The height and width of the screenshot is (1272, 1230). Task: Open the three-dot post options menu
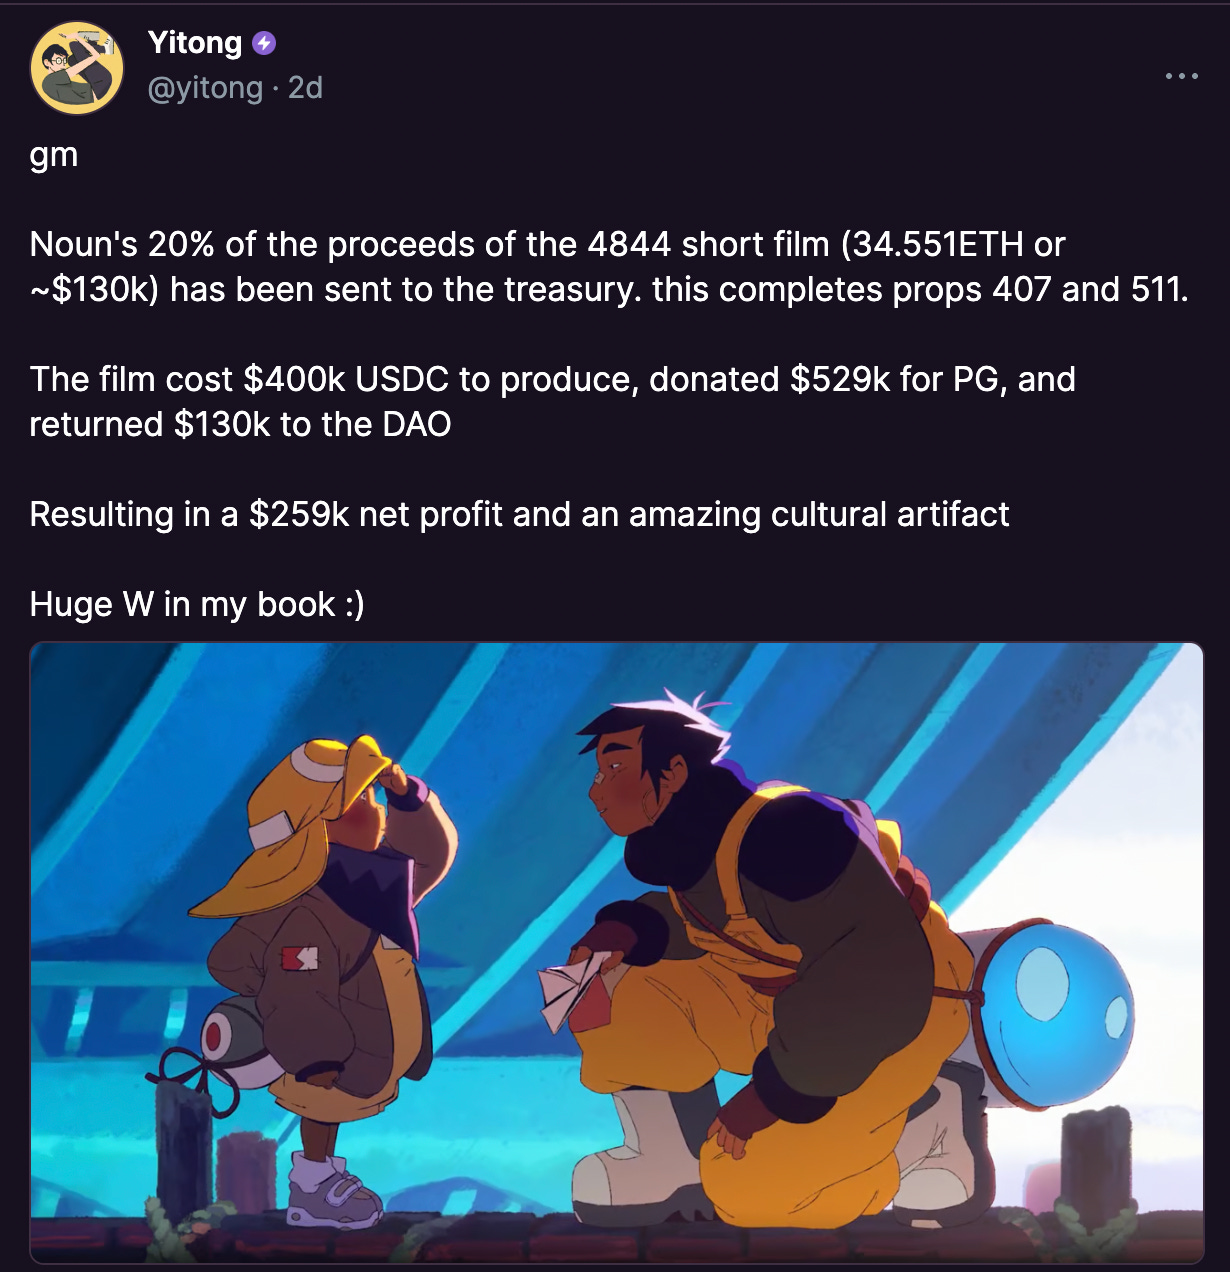click(1181, 76)
